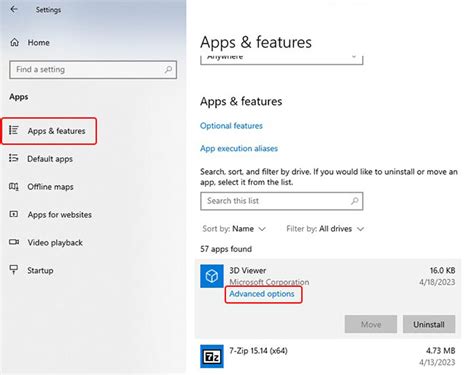Click the magnifier in Find a setting
This screenshot has height=375, width=474.
(168, 69)
